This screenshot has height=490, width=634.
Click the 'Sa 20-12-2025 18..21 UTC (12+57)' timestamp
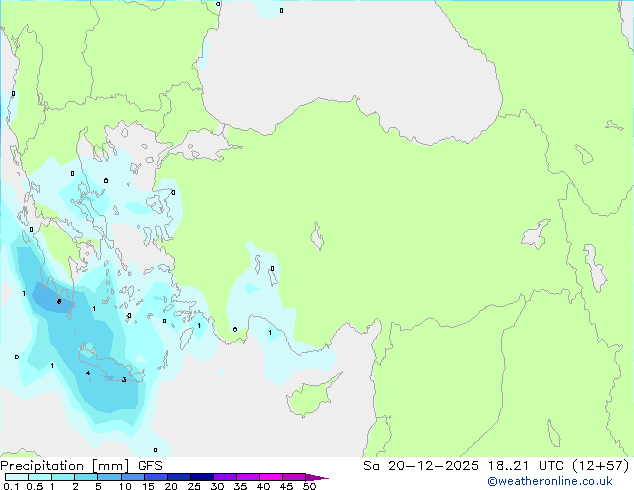point(496,466)
